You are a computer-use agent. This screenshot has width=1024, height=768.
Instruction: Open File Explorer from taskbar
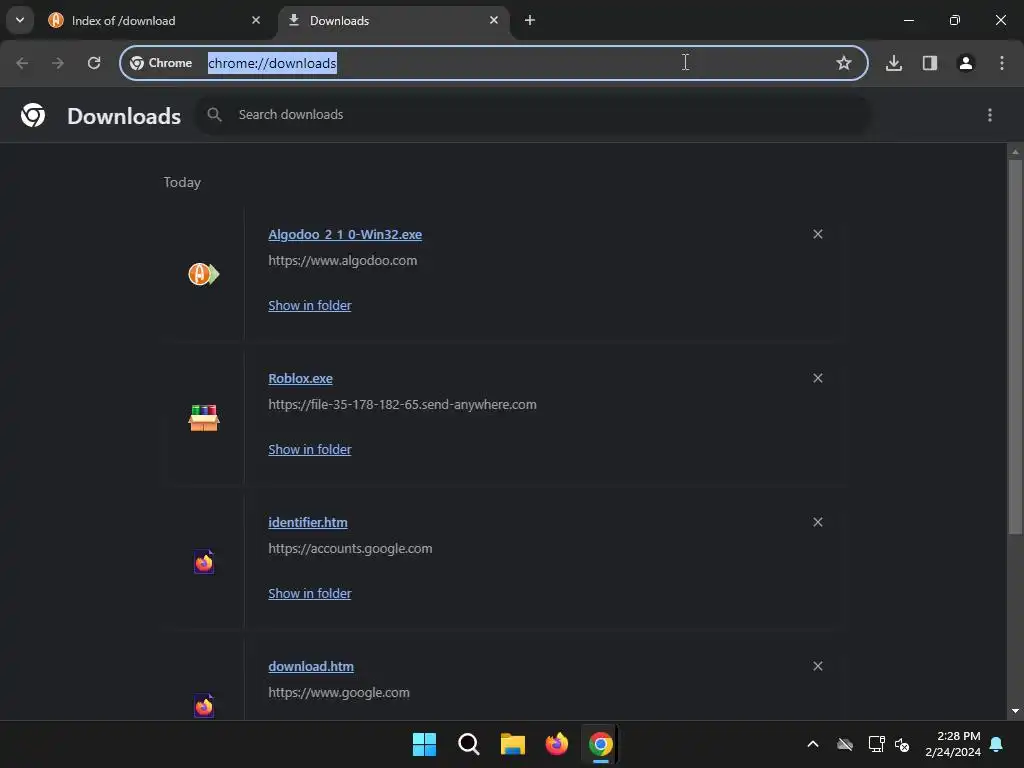coord(513,744)
